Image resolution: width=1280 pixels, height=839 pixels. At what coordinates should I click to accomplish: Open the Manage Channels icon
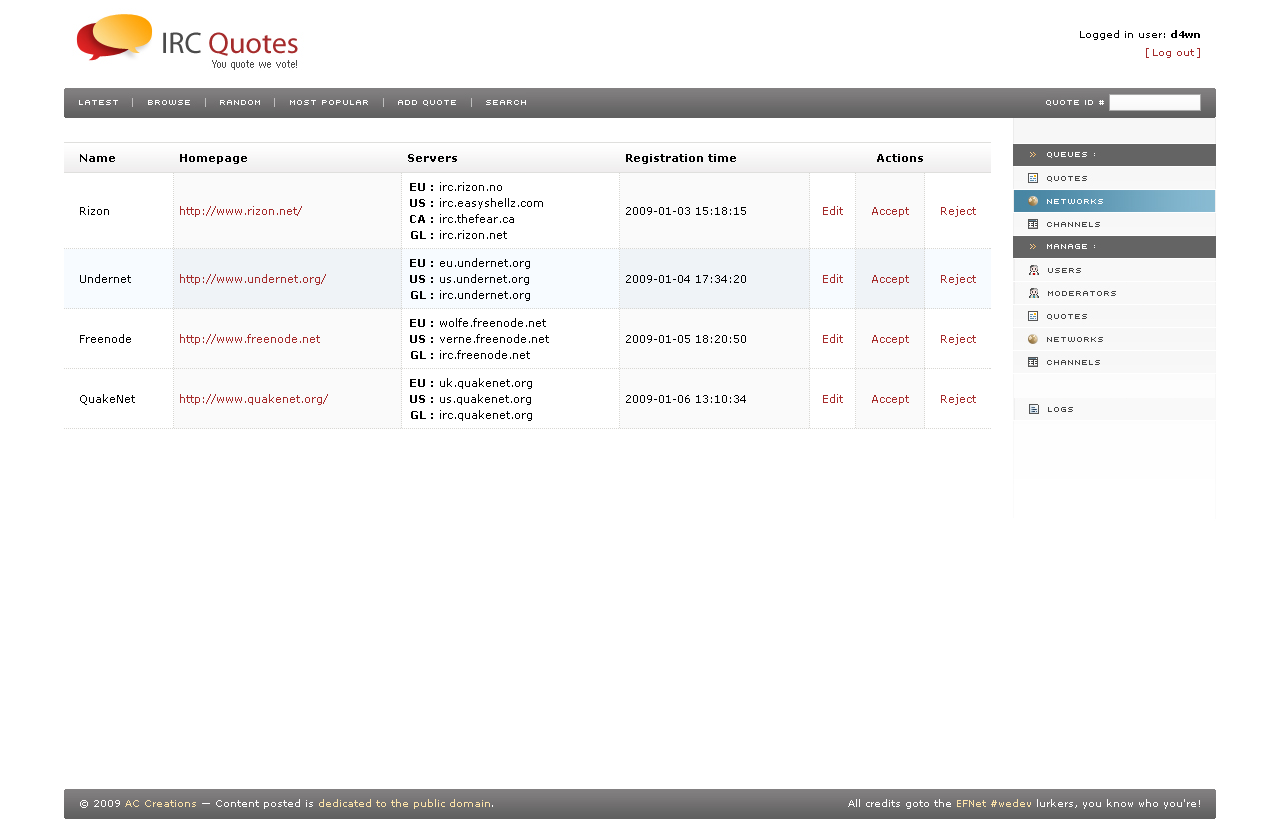(x=1033, y=362)
